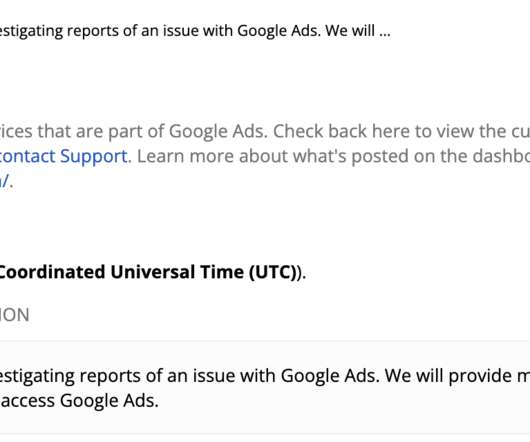Click the word 'Universal' in the bold timezone text
The image size is (530, 442).
(x=153, y=272)
